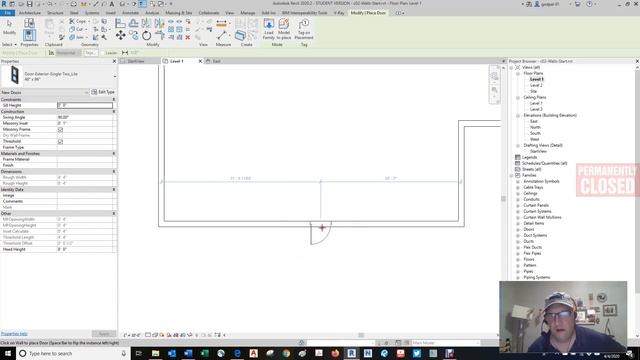Click the Revit taskbar icon
This screenshot has height=360, width=640.
pos(351,353)
